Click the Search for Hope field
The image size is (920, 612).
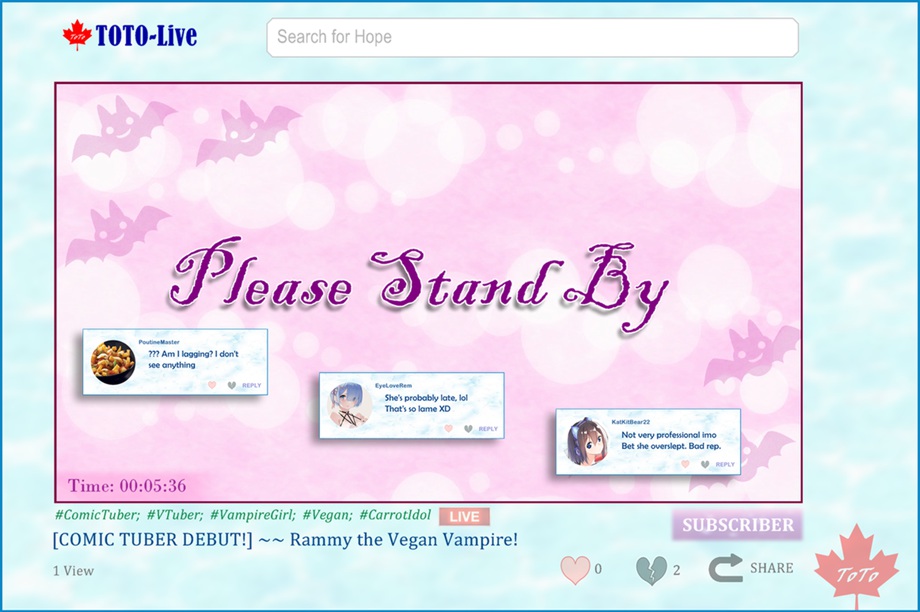point(532,38)
